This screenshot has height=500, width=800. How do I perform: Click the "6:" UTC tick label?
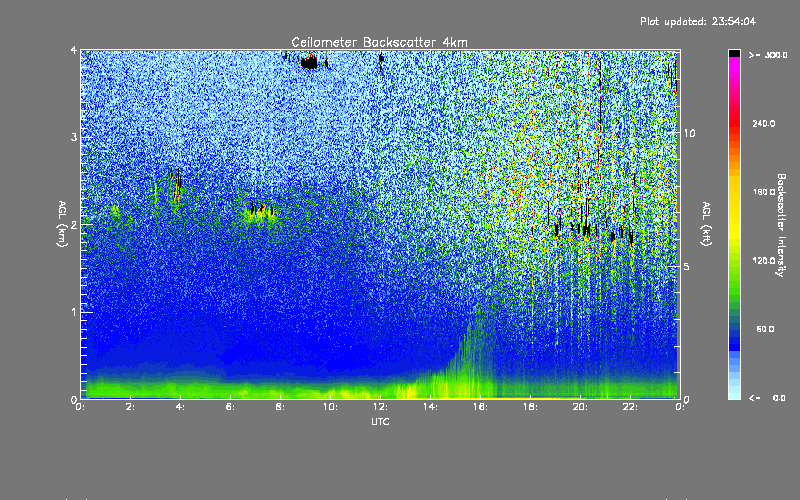point(231,407)
